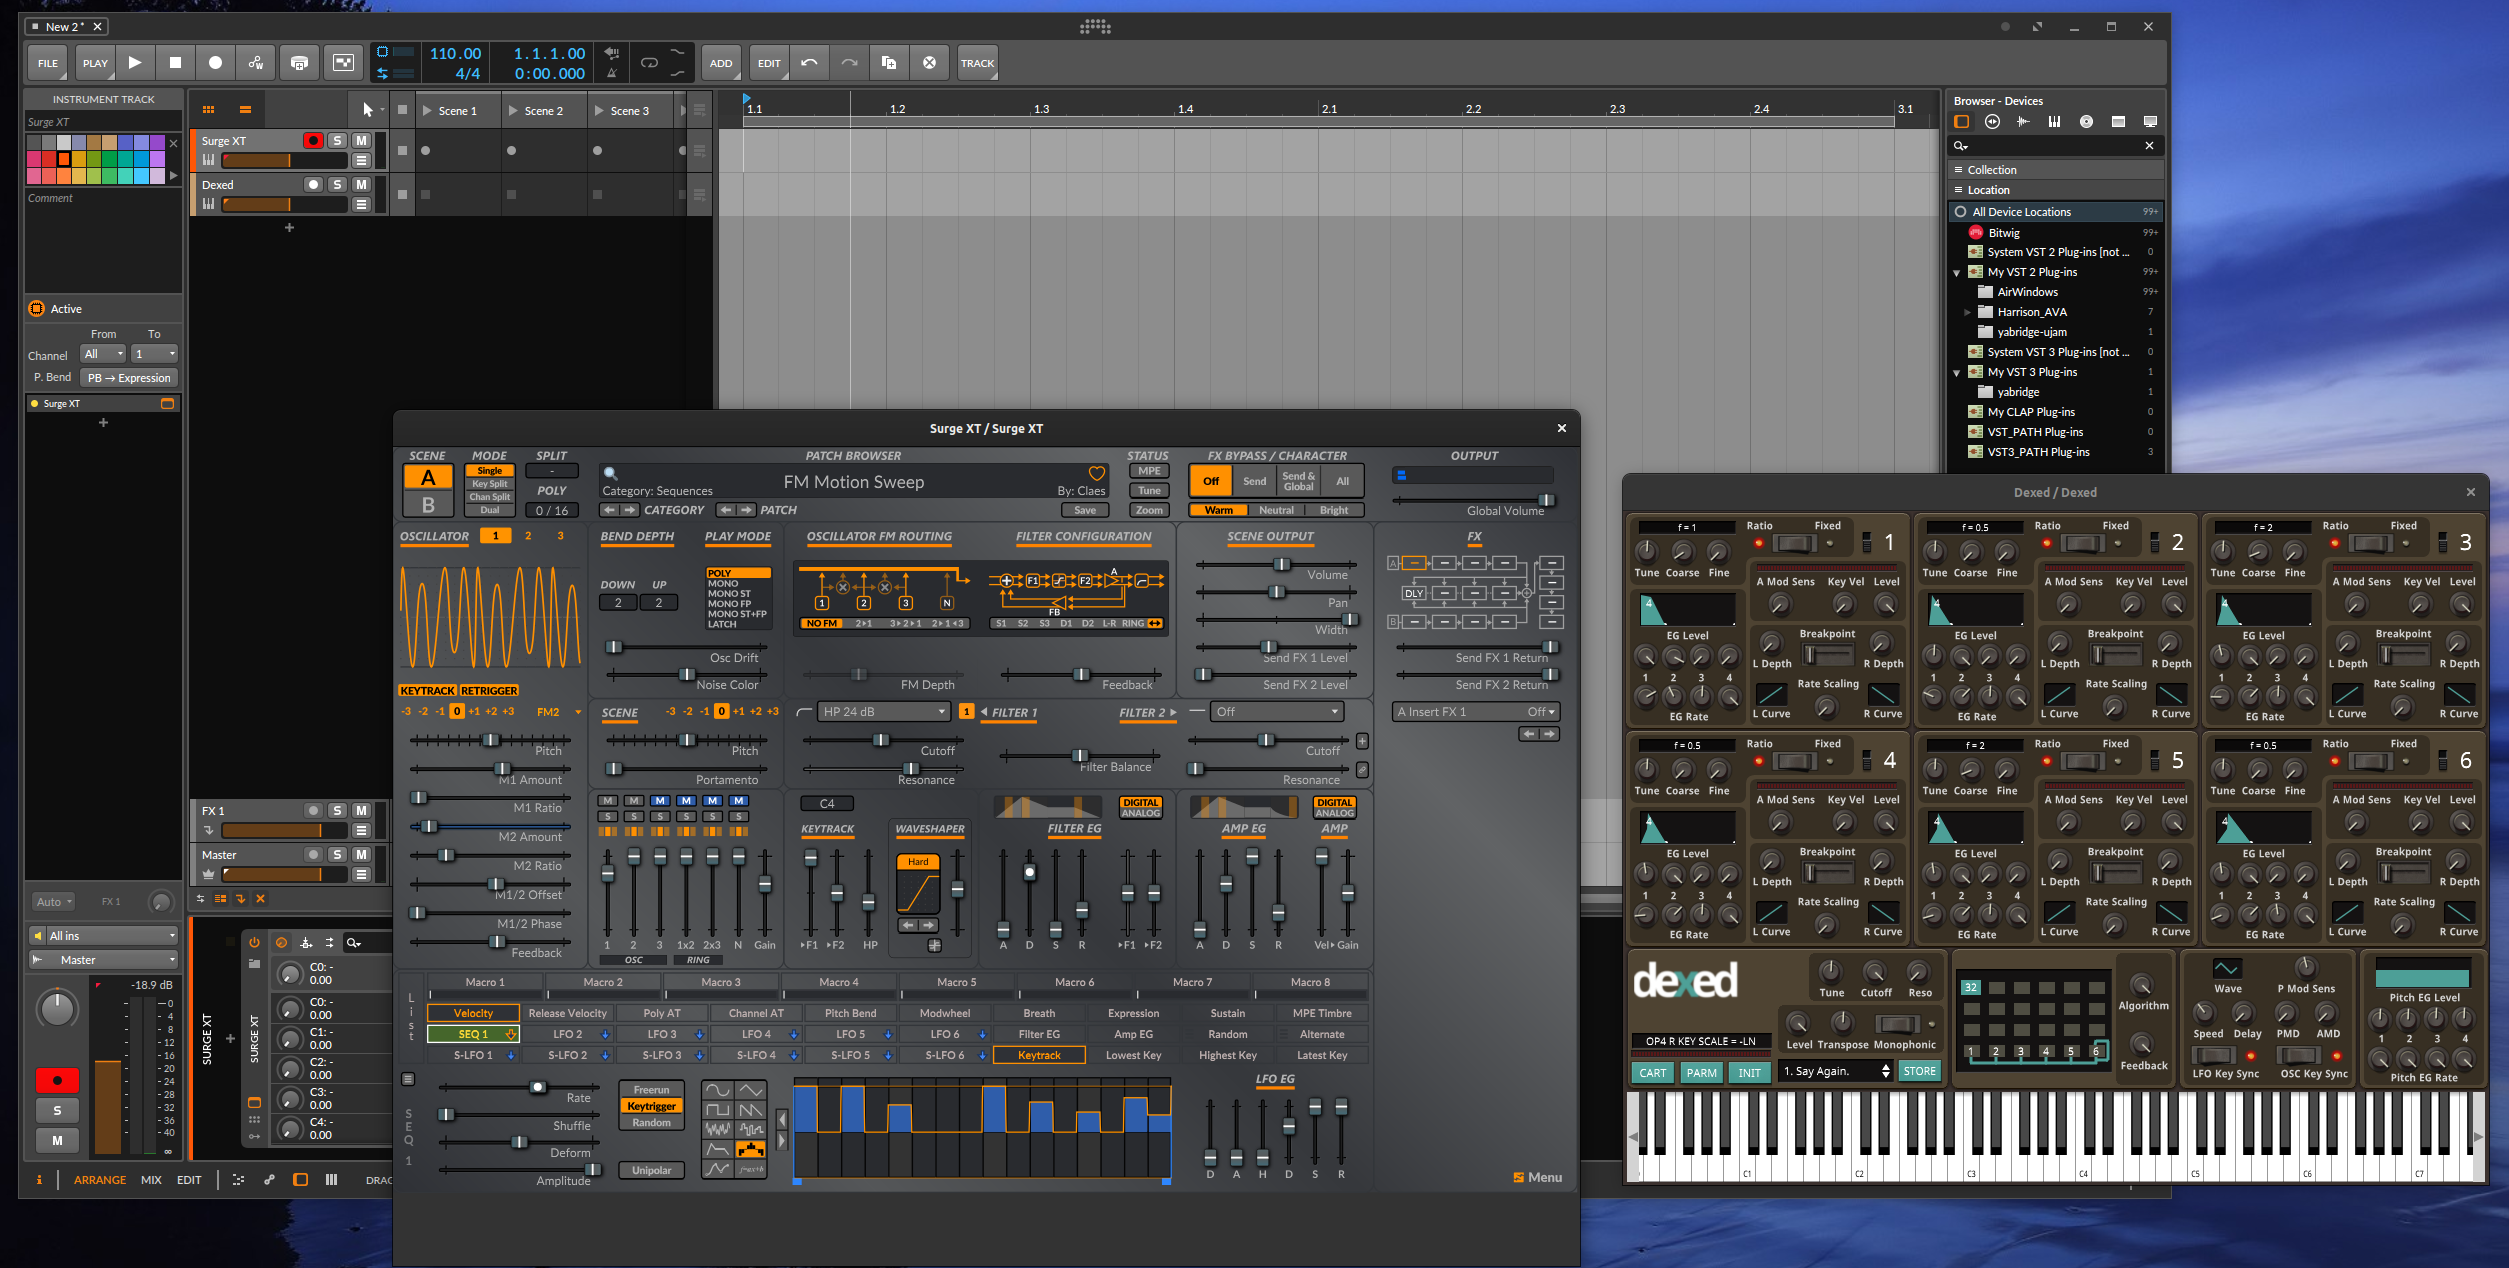
Task: Switch to the EDIT view in footer
Action: point(189,1180)
